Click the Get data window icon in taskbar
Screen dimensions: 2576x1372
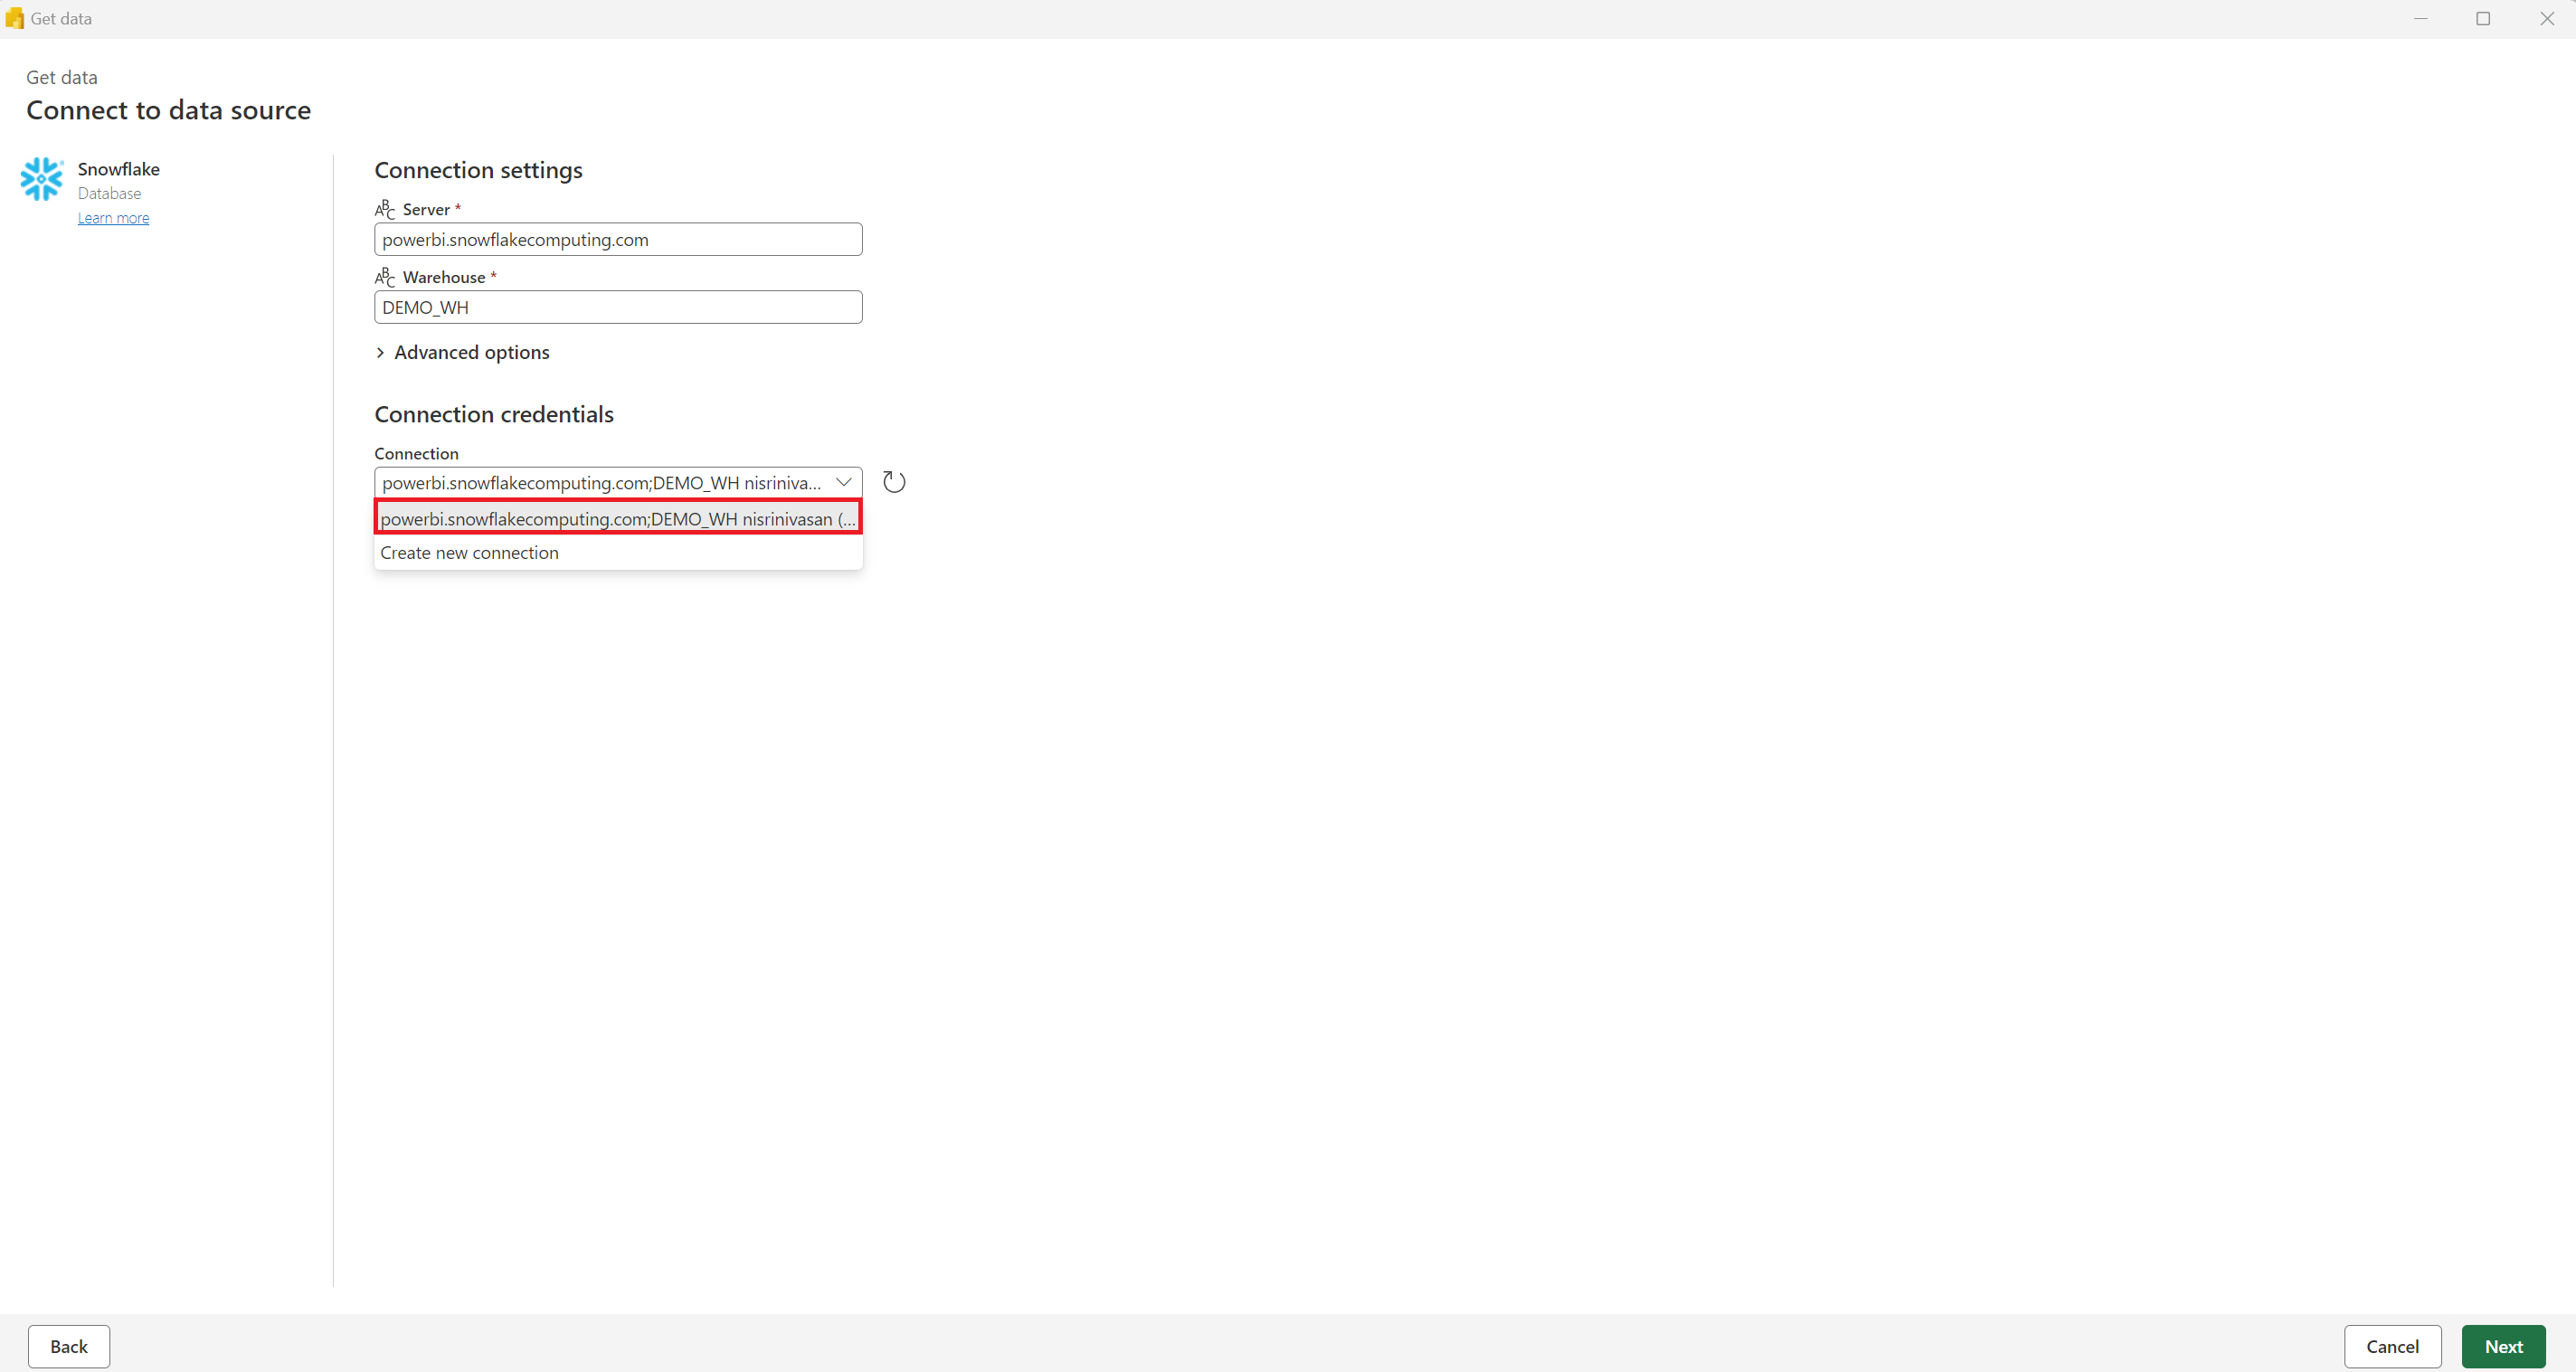click(14, 19)
